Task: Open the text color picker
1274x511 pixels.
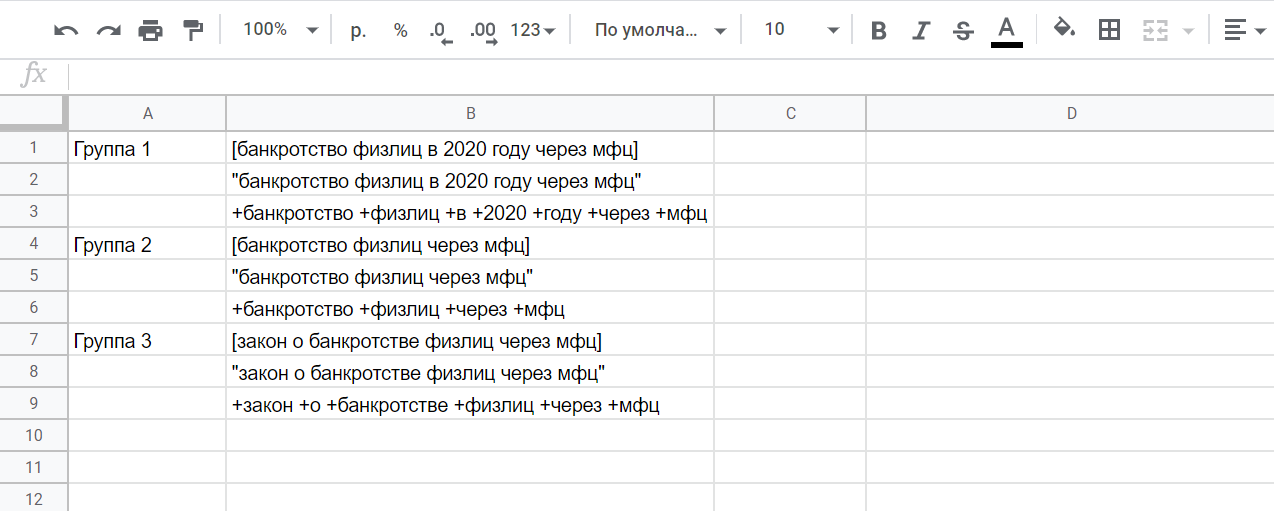Action: point(1006,30)
